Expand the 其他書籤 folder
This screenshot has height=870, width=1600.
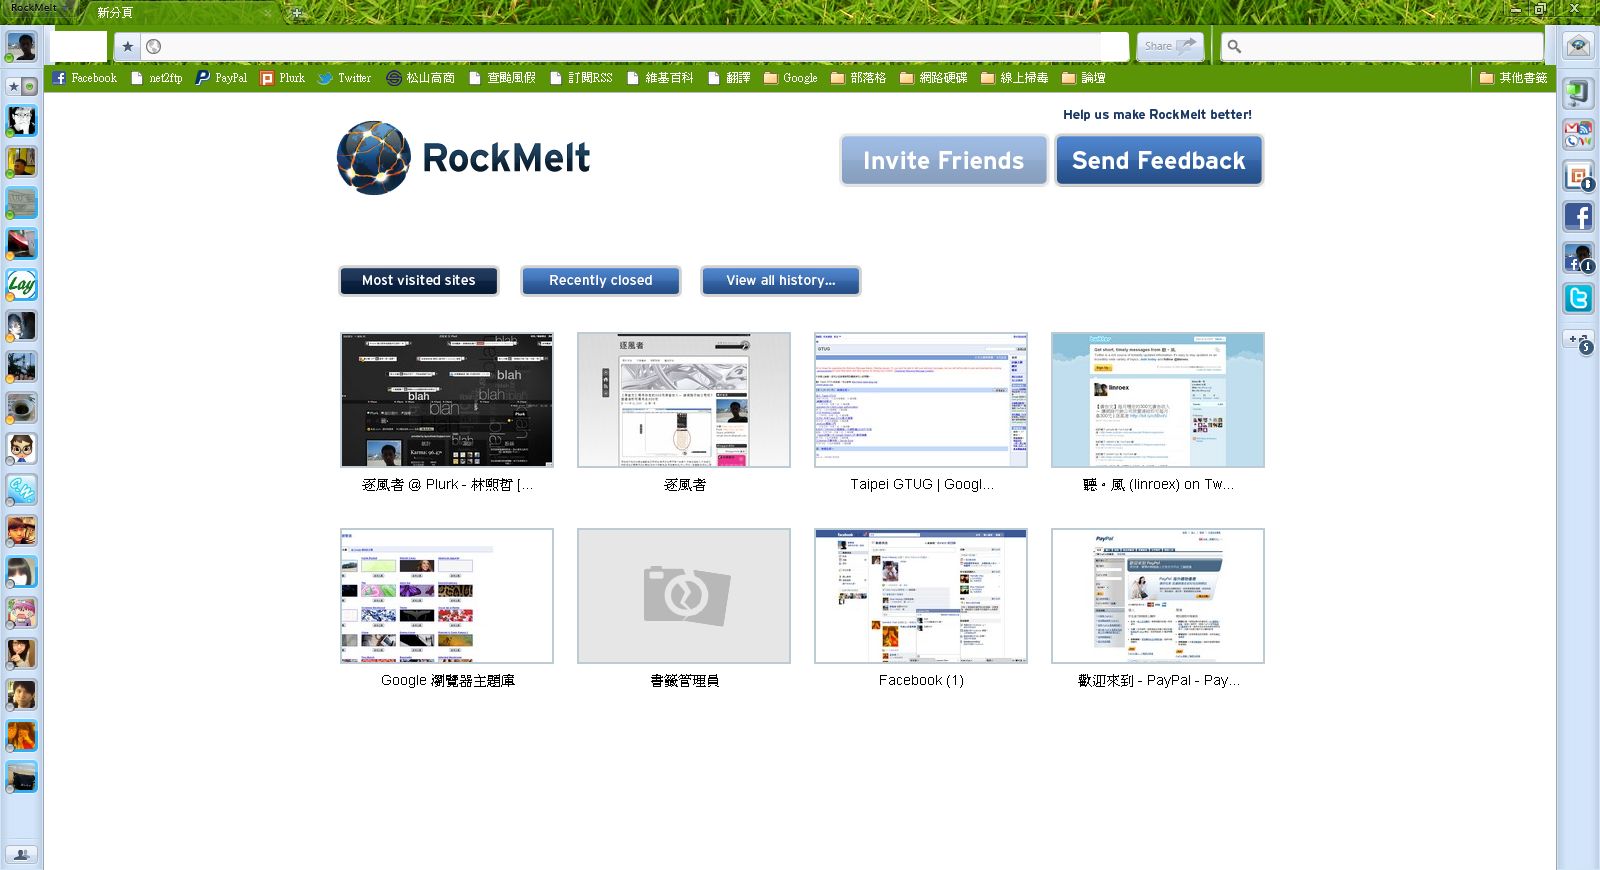[1514, 78]
